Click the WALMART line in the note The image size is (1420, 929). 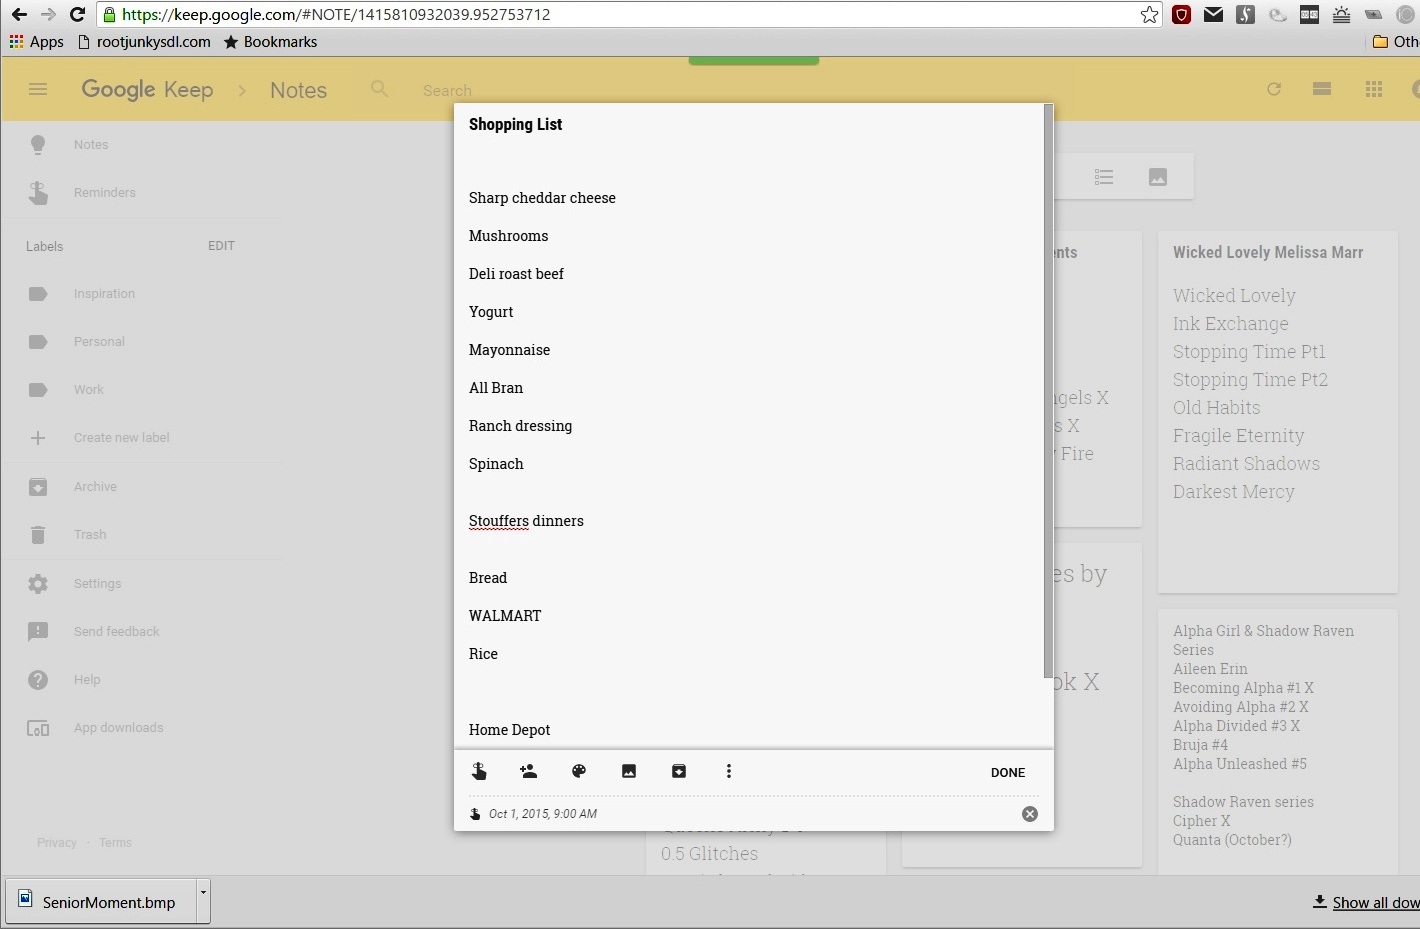coord(505,616)
